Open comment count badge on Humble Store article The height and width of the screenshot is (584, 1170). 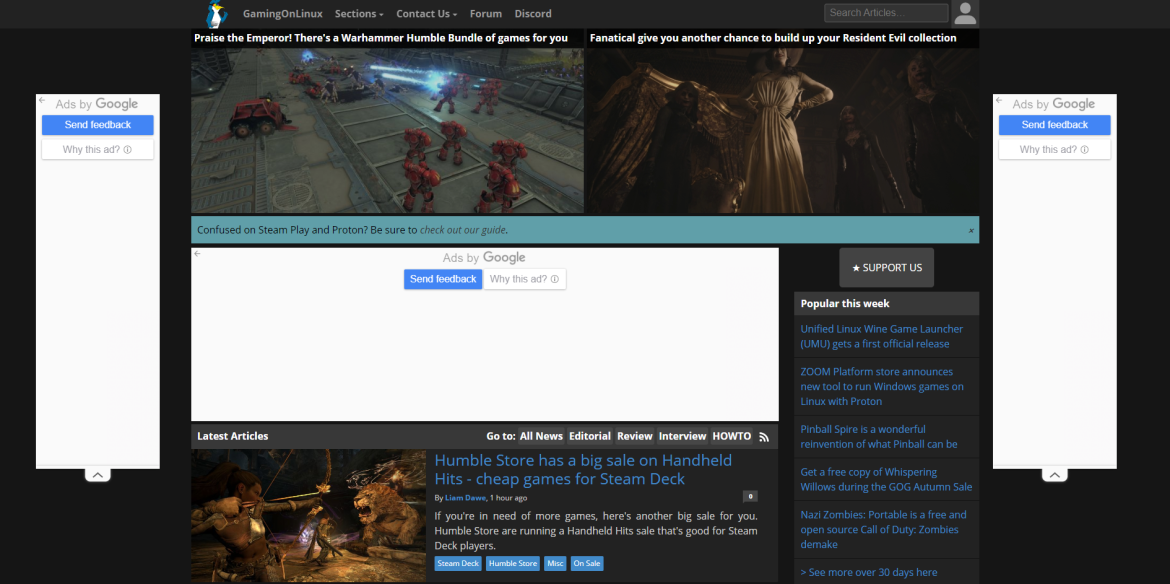(750, 496)
